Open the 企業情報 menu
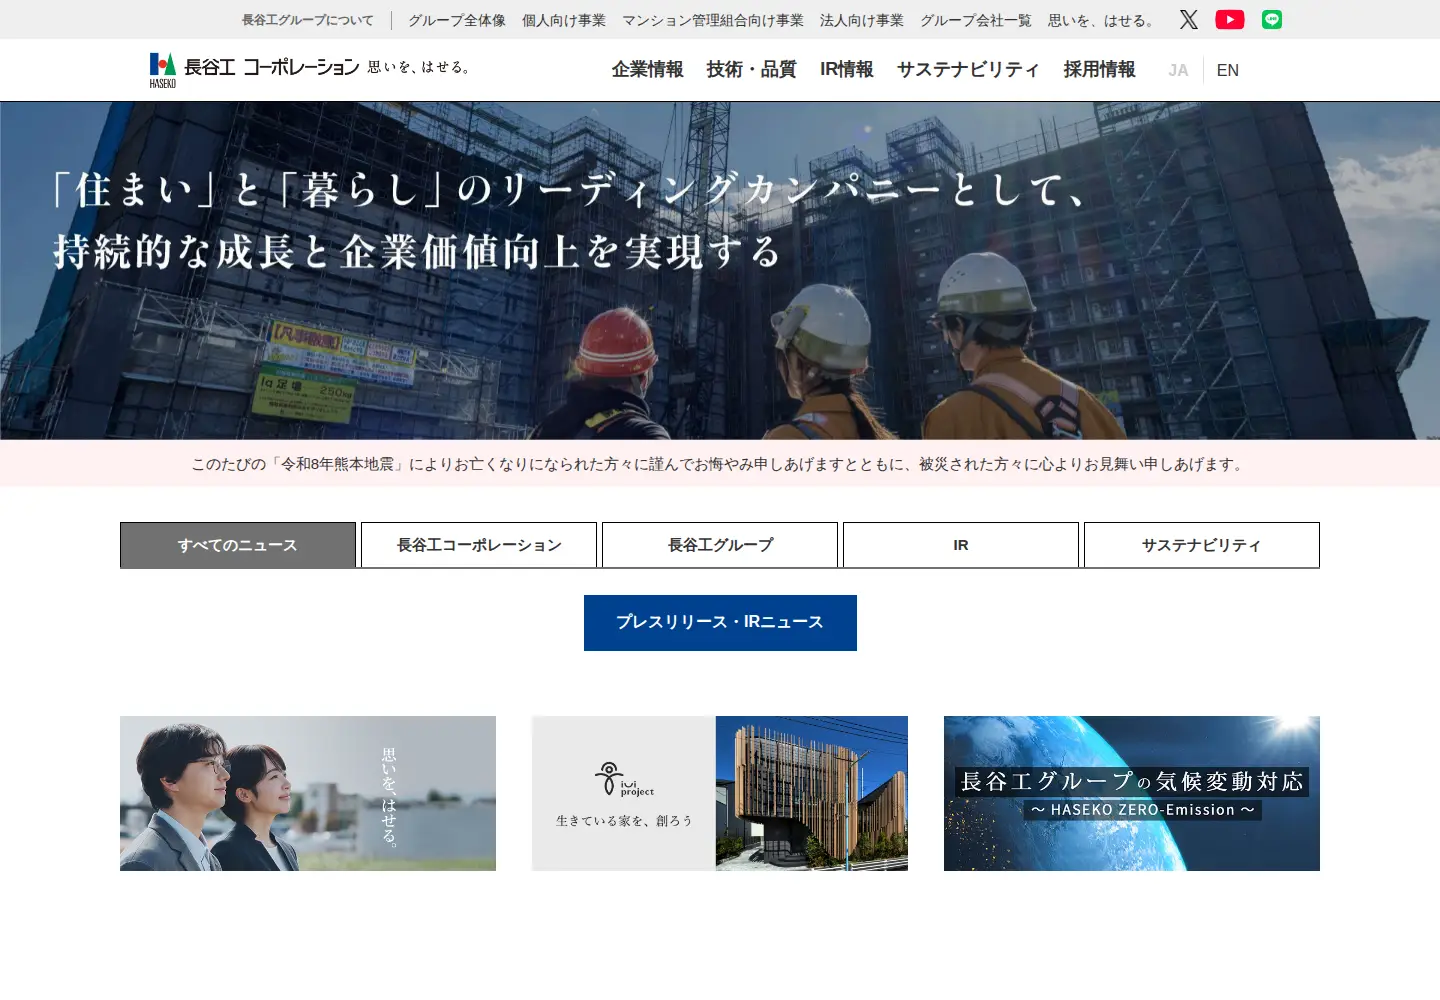This screenshot has height=1000, width=1440. [648, 69]
